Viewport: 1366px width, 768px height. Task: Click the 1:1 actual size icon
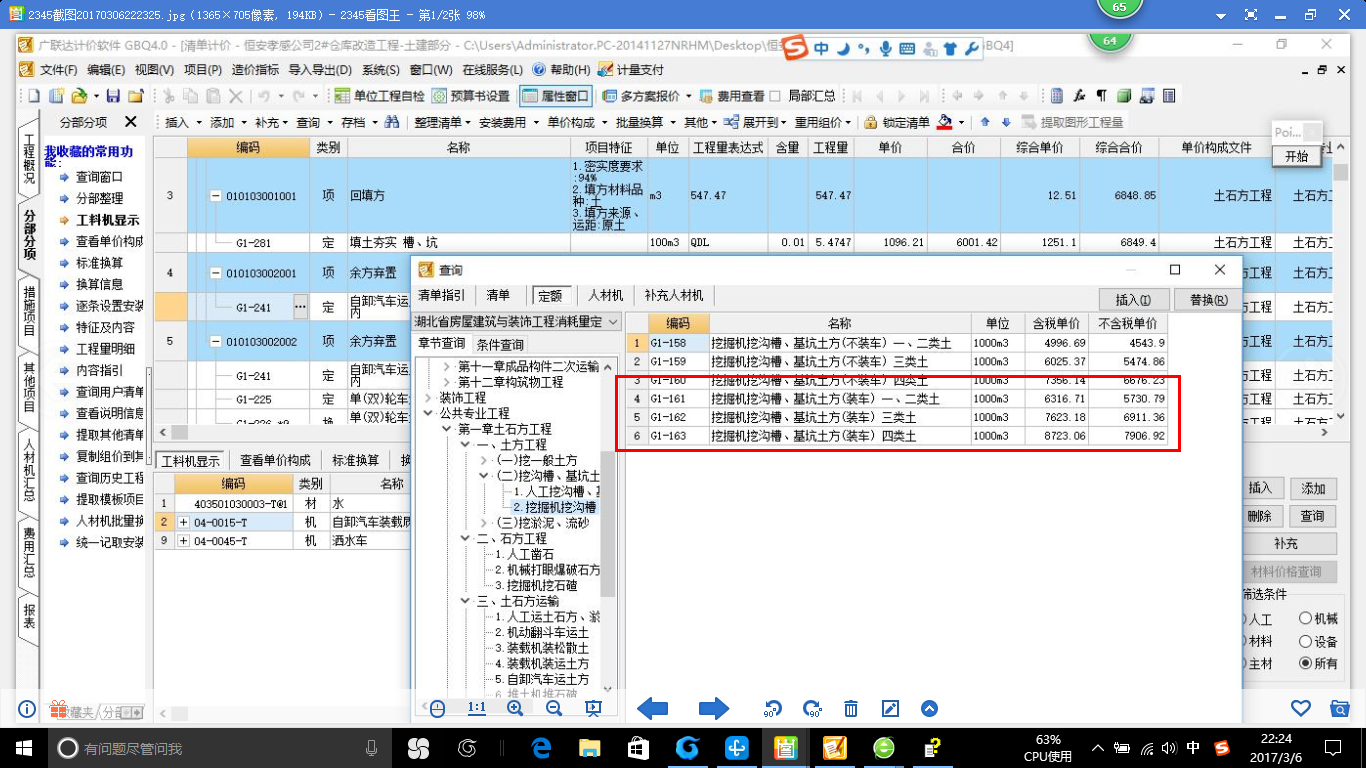click(x=476, y=708)
